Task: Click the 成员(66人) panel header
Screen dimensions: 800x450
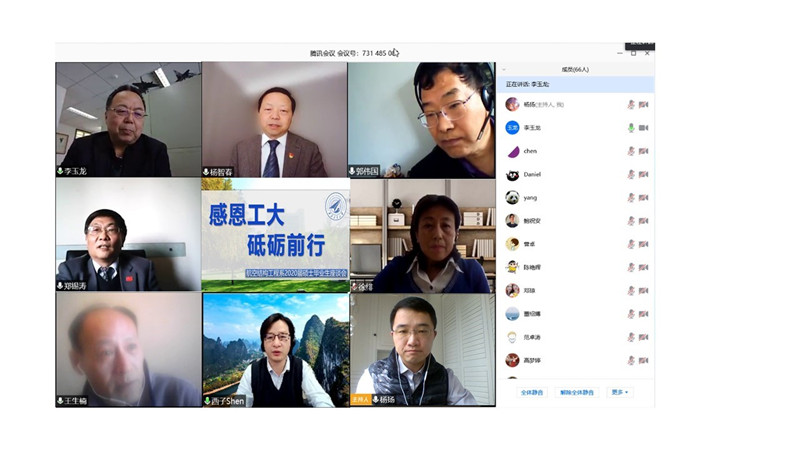Action: click(574, 70)
